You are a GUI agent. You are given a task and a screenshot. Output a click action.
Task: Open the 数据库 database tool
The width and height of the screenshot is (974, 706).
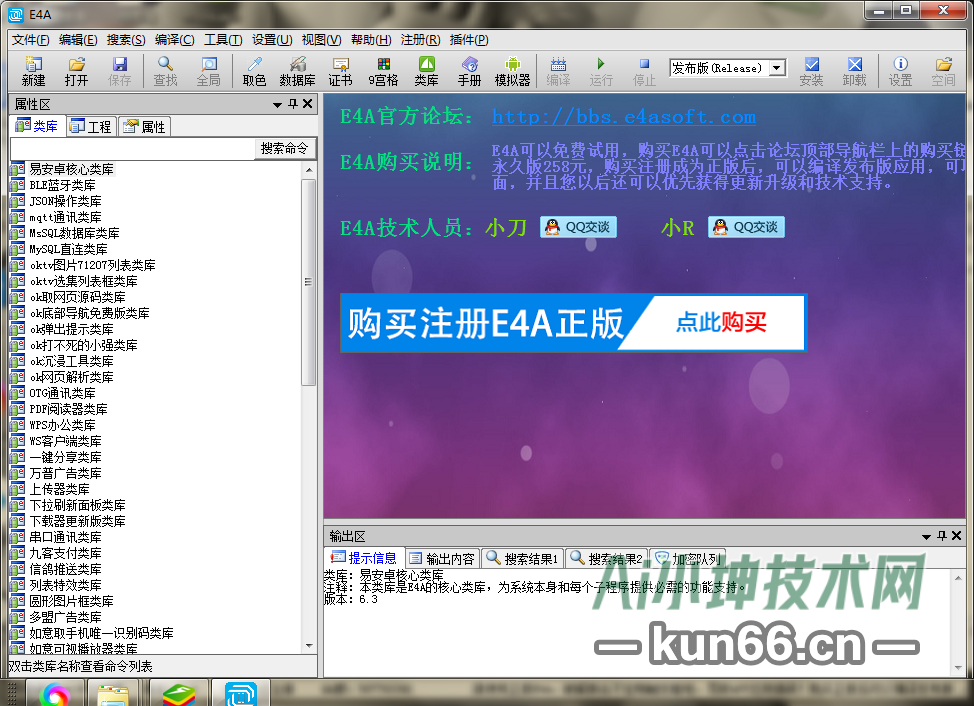pos(298,71)
